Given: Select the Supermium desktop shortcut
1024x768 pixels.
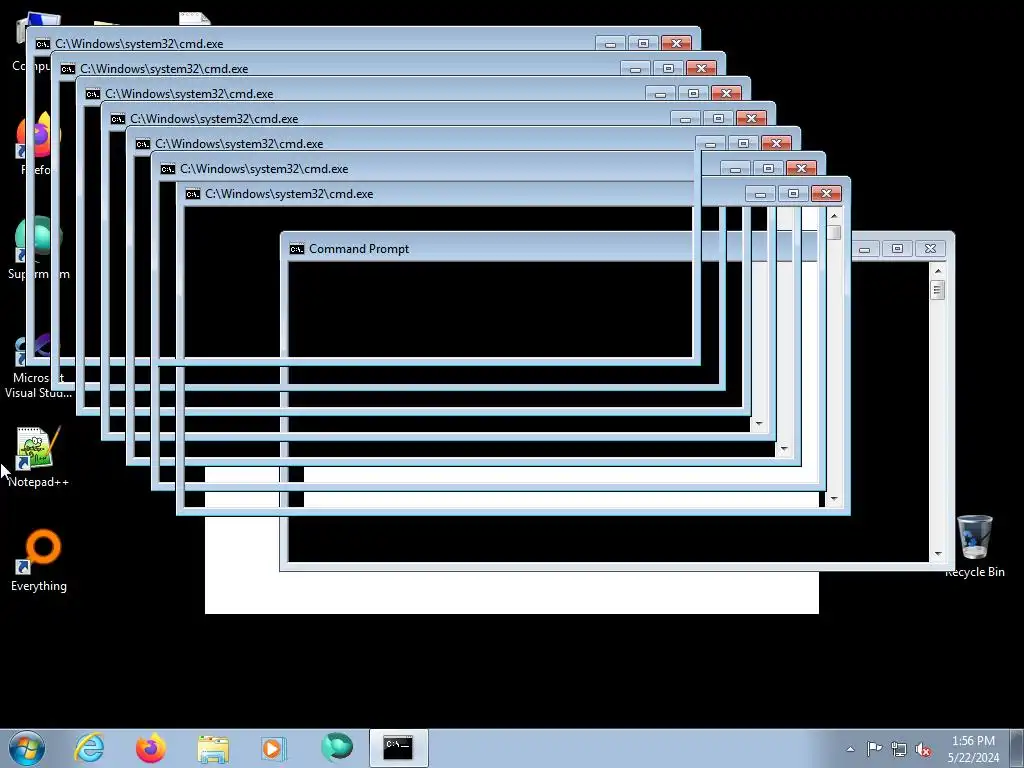Looking at the screenshot, I should (x=39, y=248).
